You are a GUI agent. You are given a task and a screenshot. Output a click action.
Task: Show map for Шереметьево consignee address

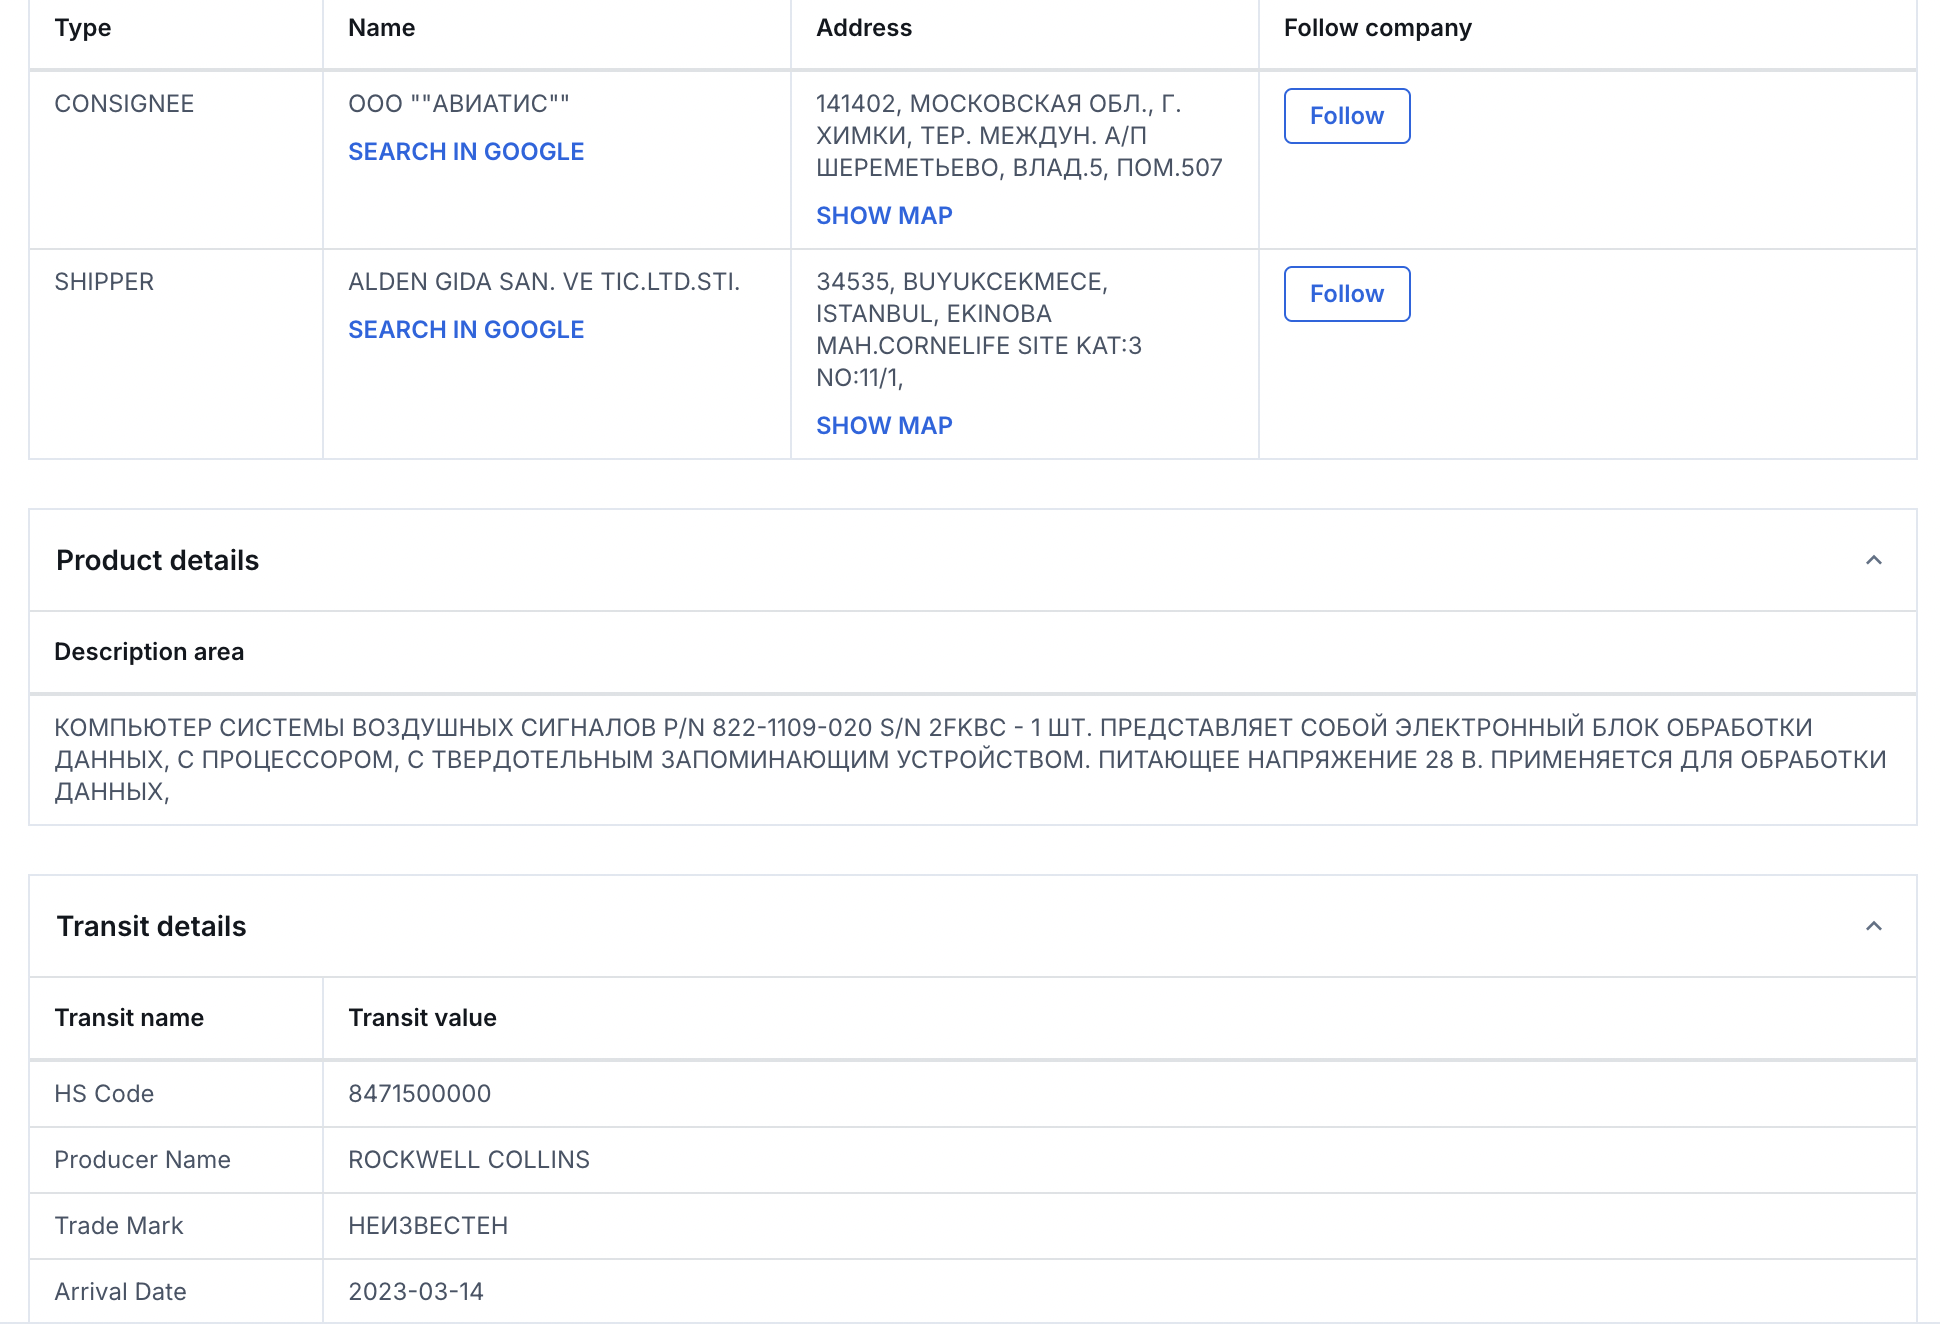pos(883,216)
